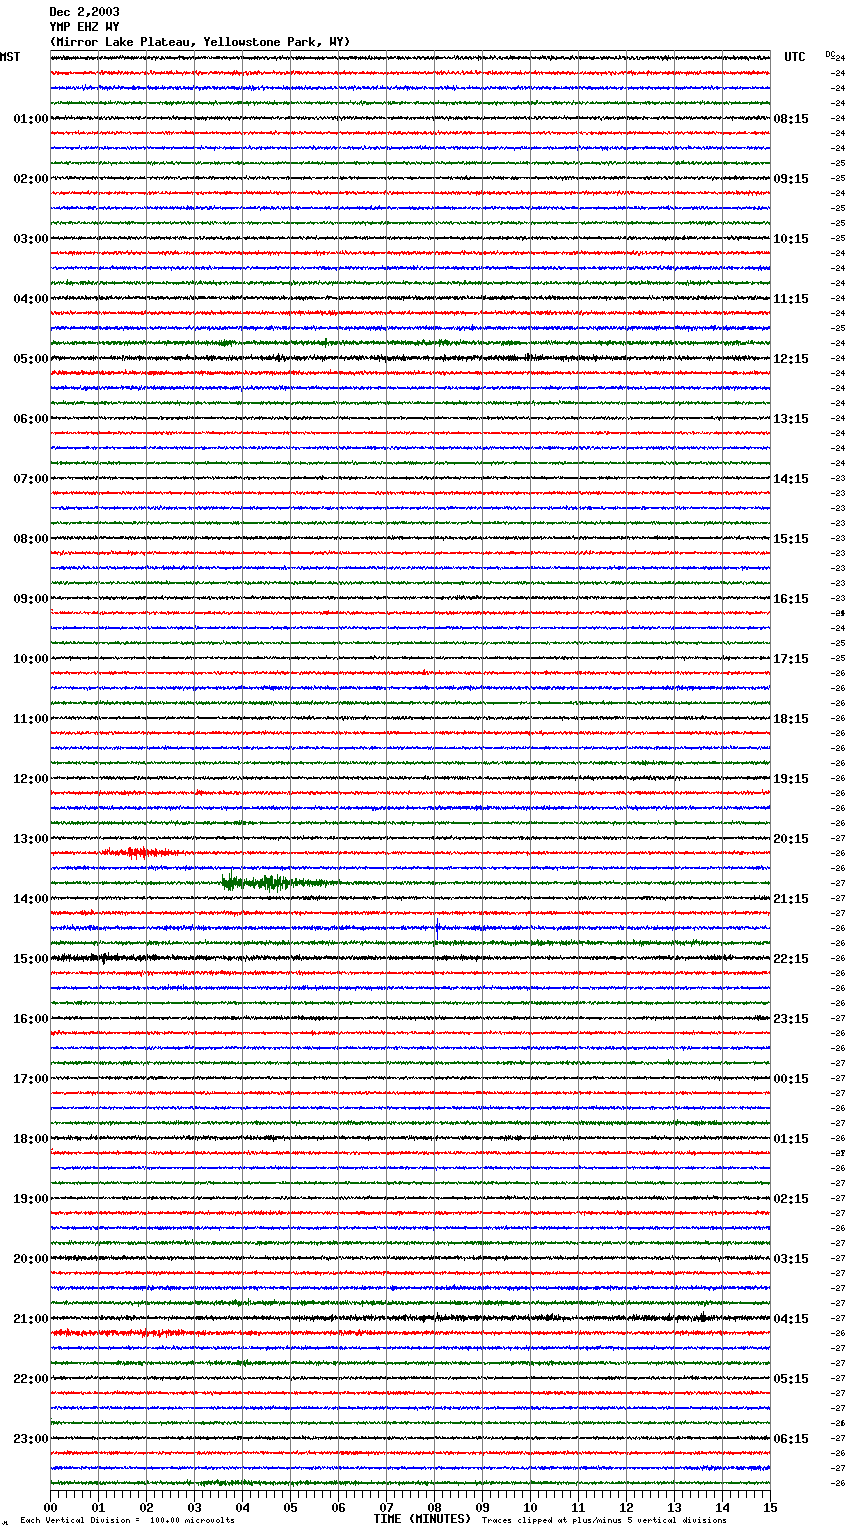Click the UTC column header
Viewport: 850px width, 1534px height.
[x=794, y=57]
